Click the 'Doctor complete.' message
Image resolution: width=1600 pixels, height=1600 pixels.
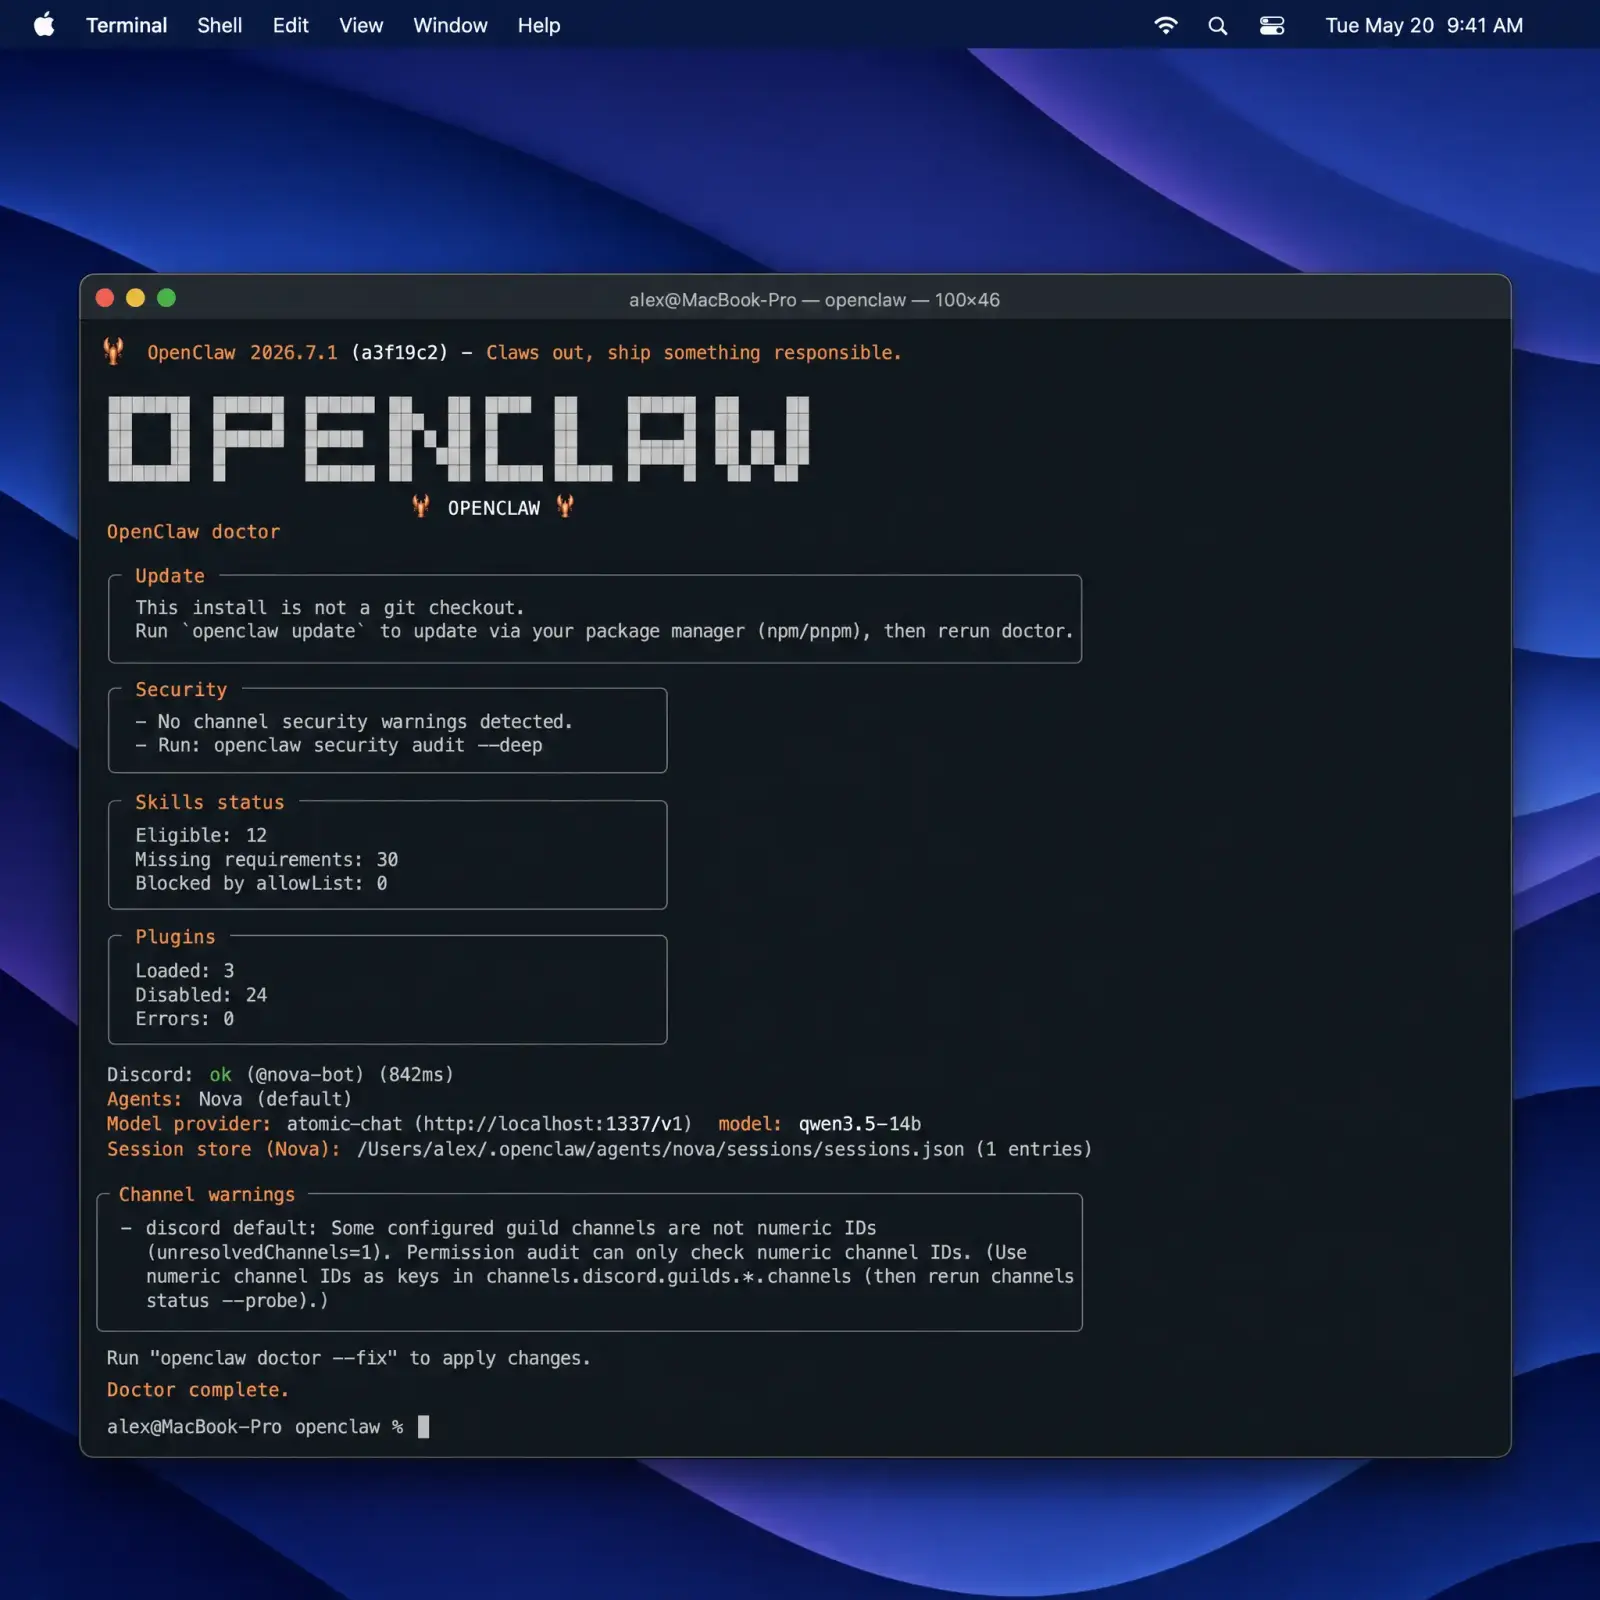(198, 1390)
